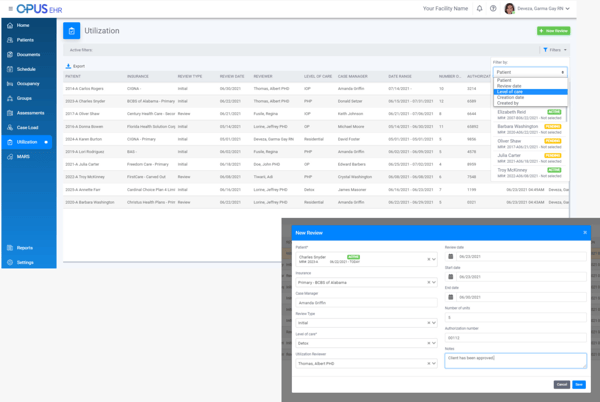This screenshot has height=402, width=600.
Task: Click the Number of units field
Action: [x=515, y=317]
